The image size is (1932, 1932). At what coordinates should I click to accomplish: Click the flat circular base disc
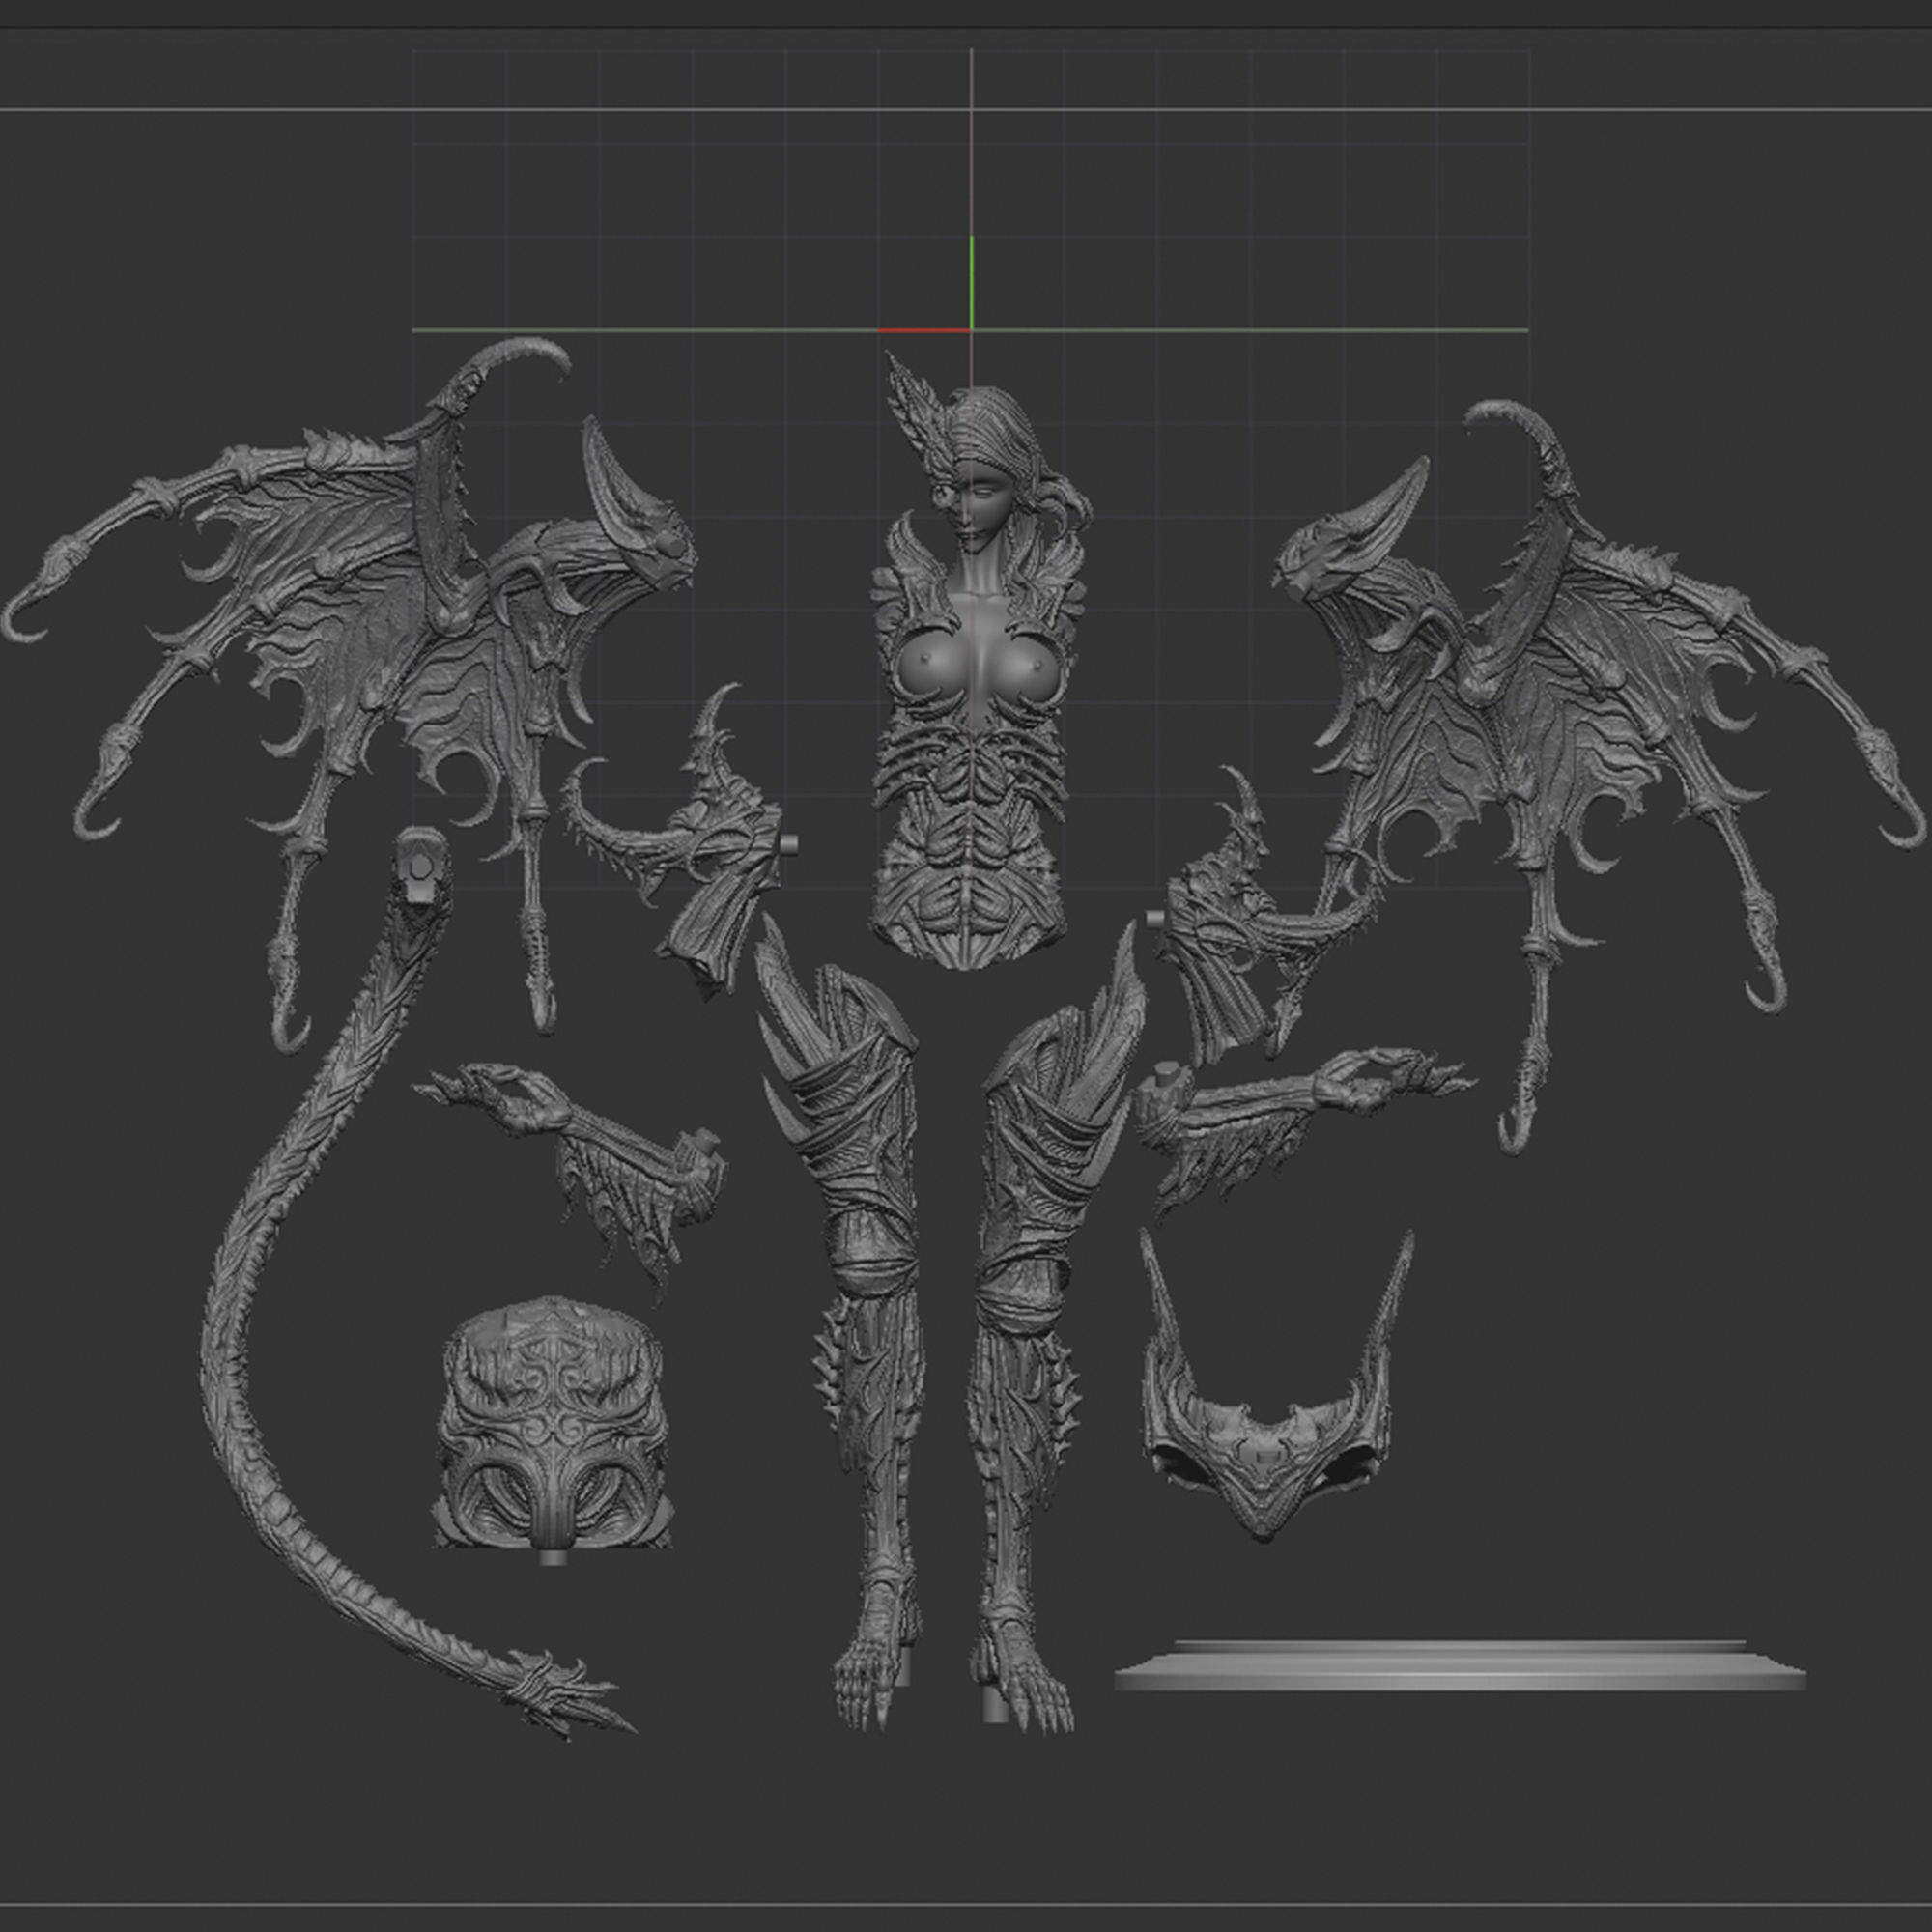click(x=1460, y=1667)
